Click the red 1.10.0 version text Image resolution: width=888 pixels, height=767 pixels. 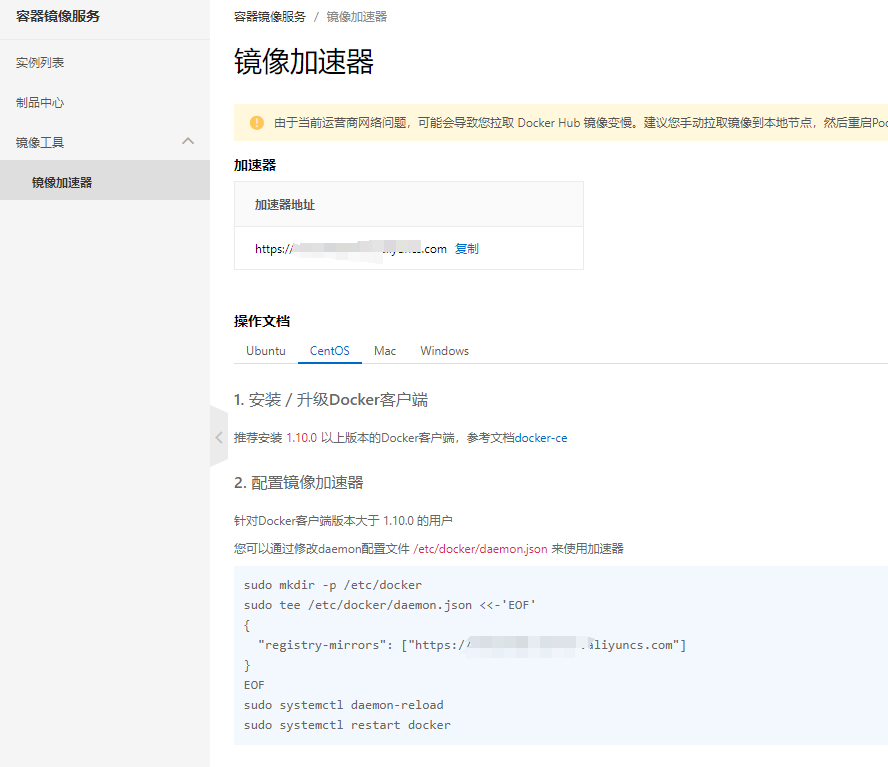click(x=301, y=438)
